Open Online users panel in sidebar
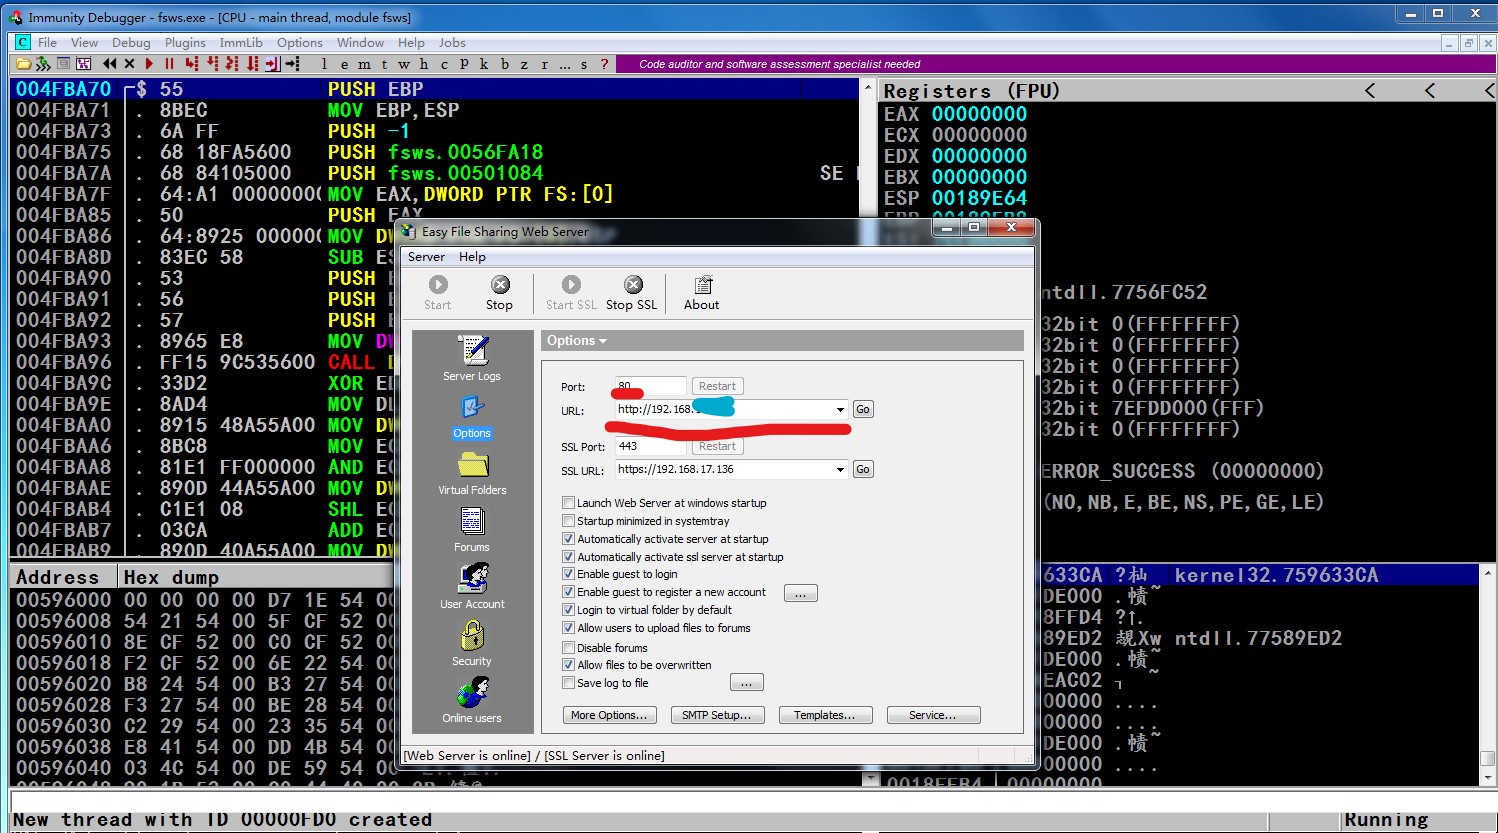Viewport: 1498px width, 833px height. 472,701
